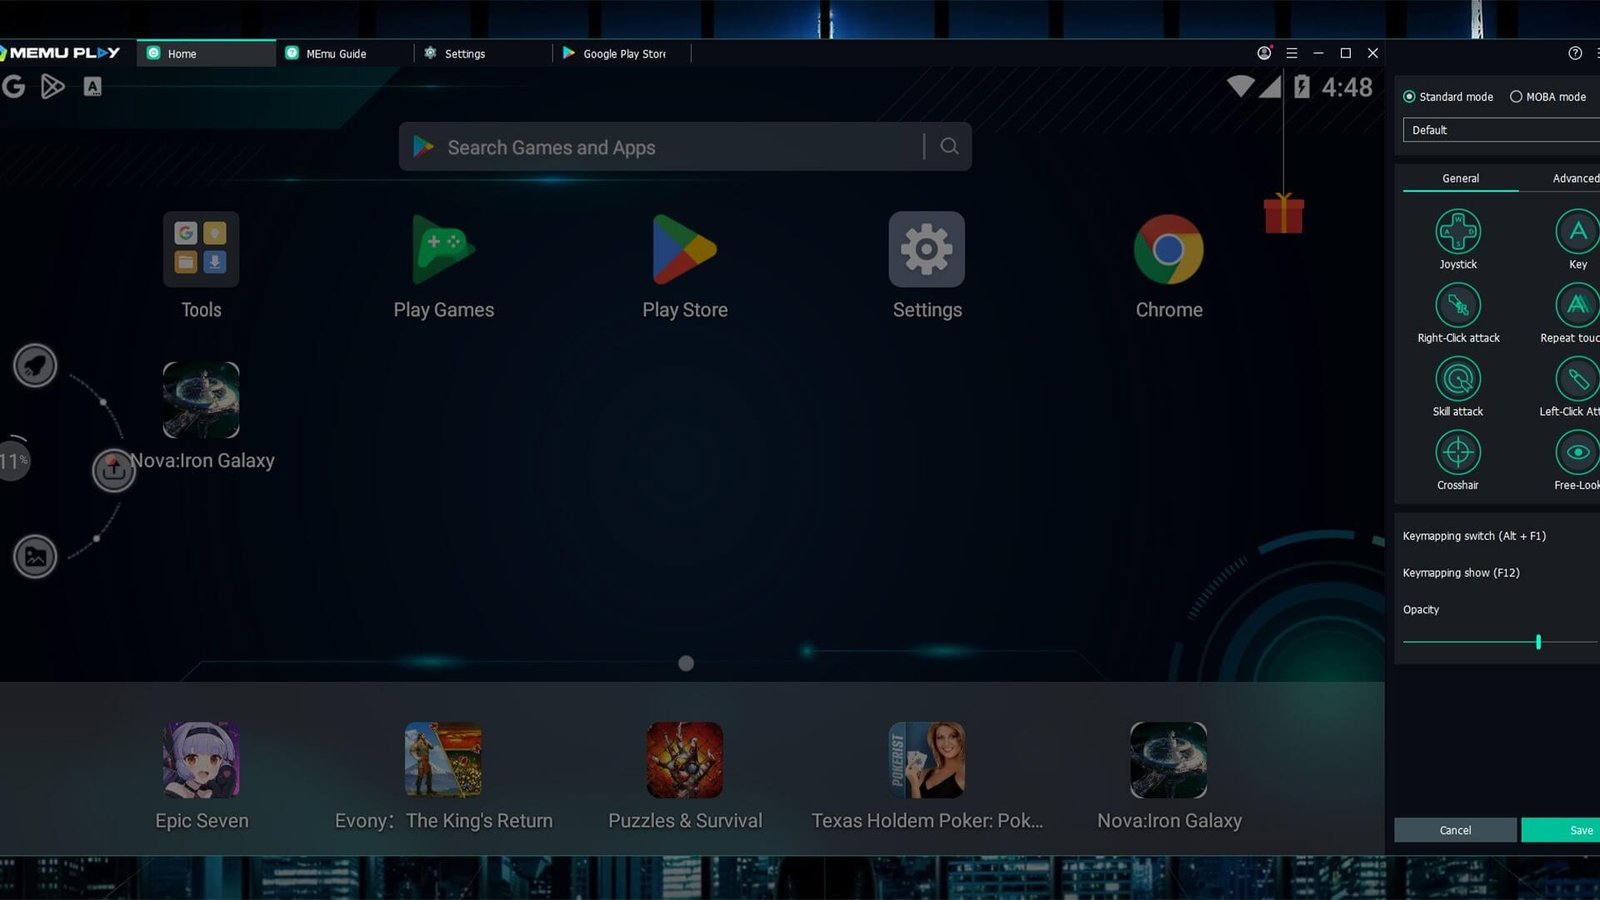Click the upload share circle icon
The width and height of the screenshot is (1600, 900).
[x=114, y=470]
